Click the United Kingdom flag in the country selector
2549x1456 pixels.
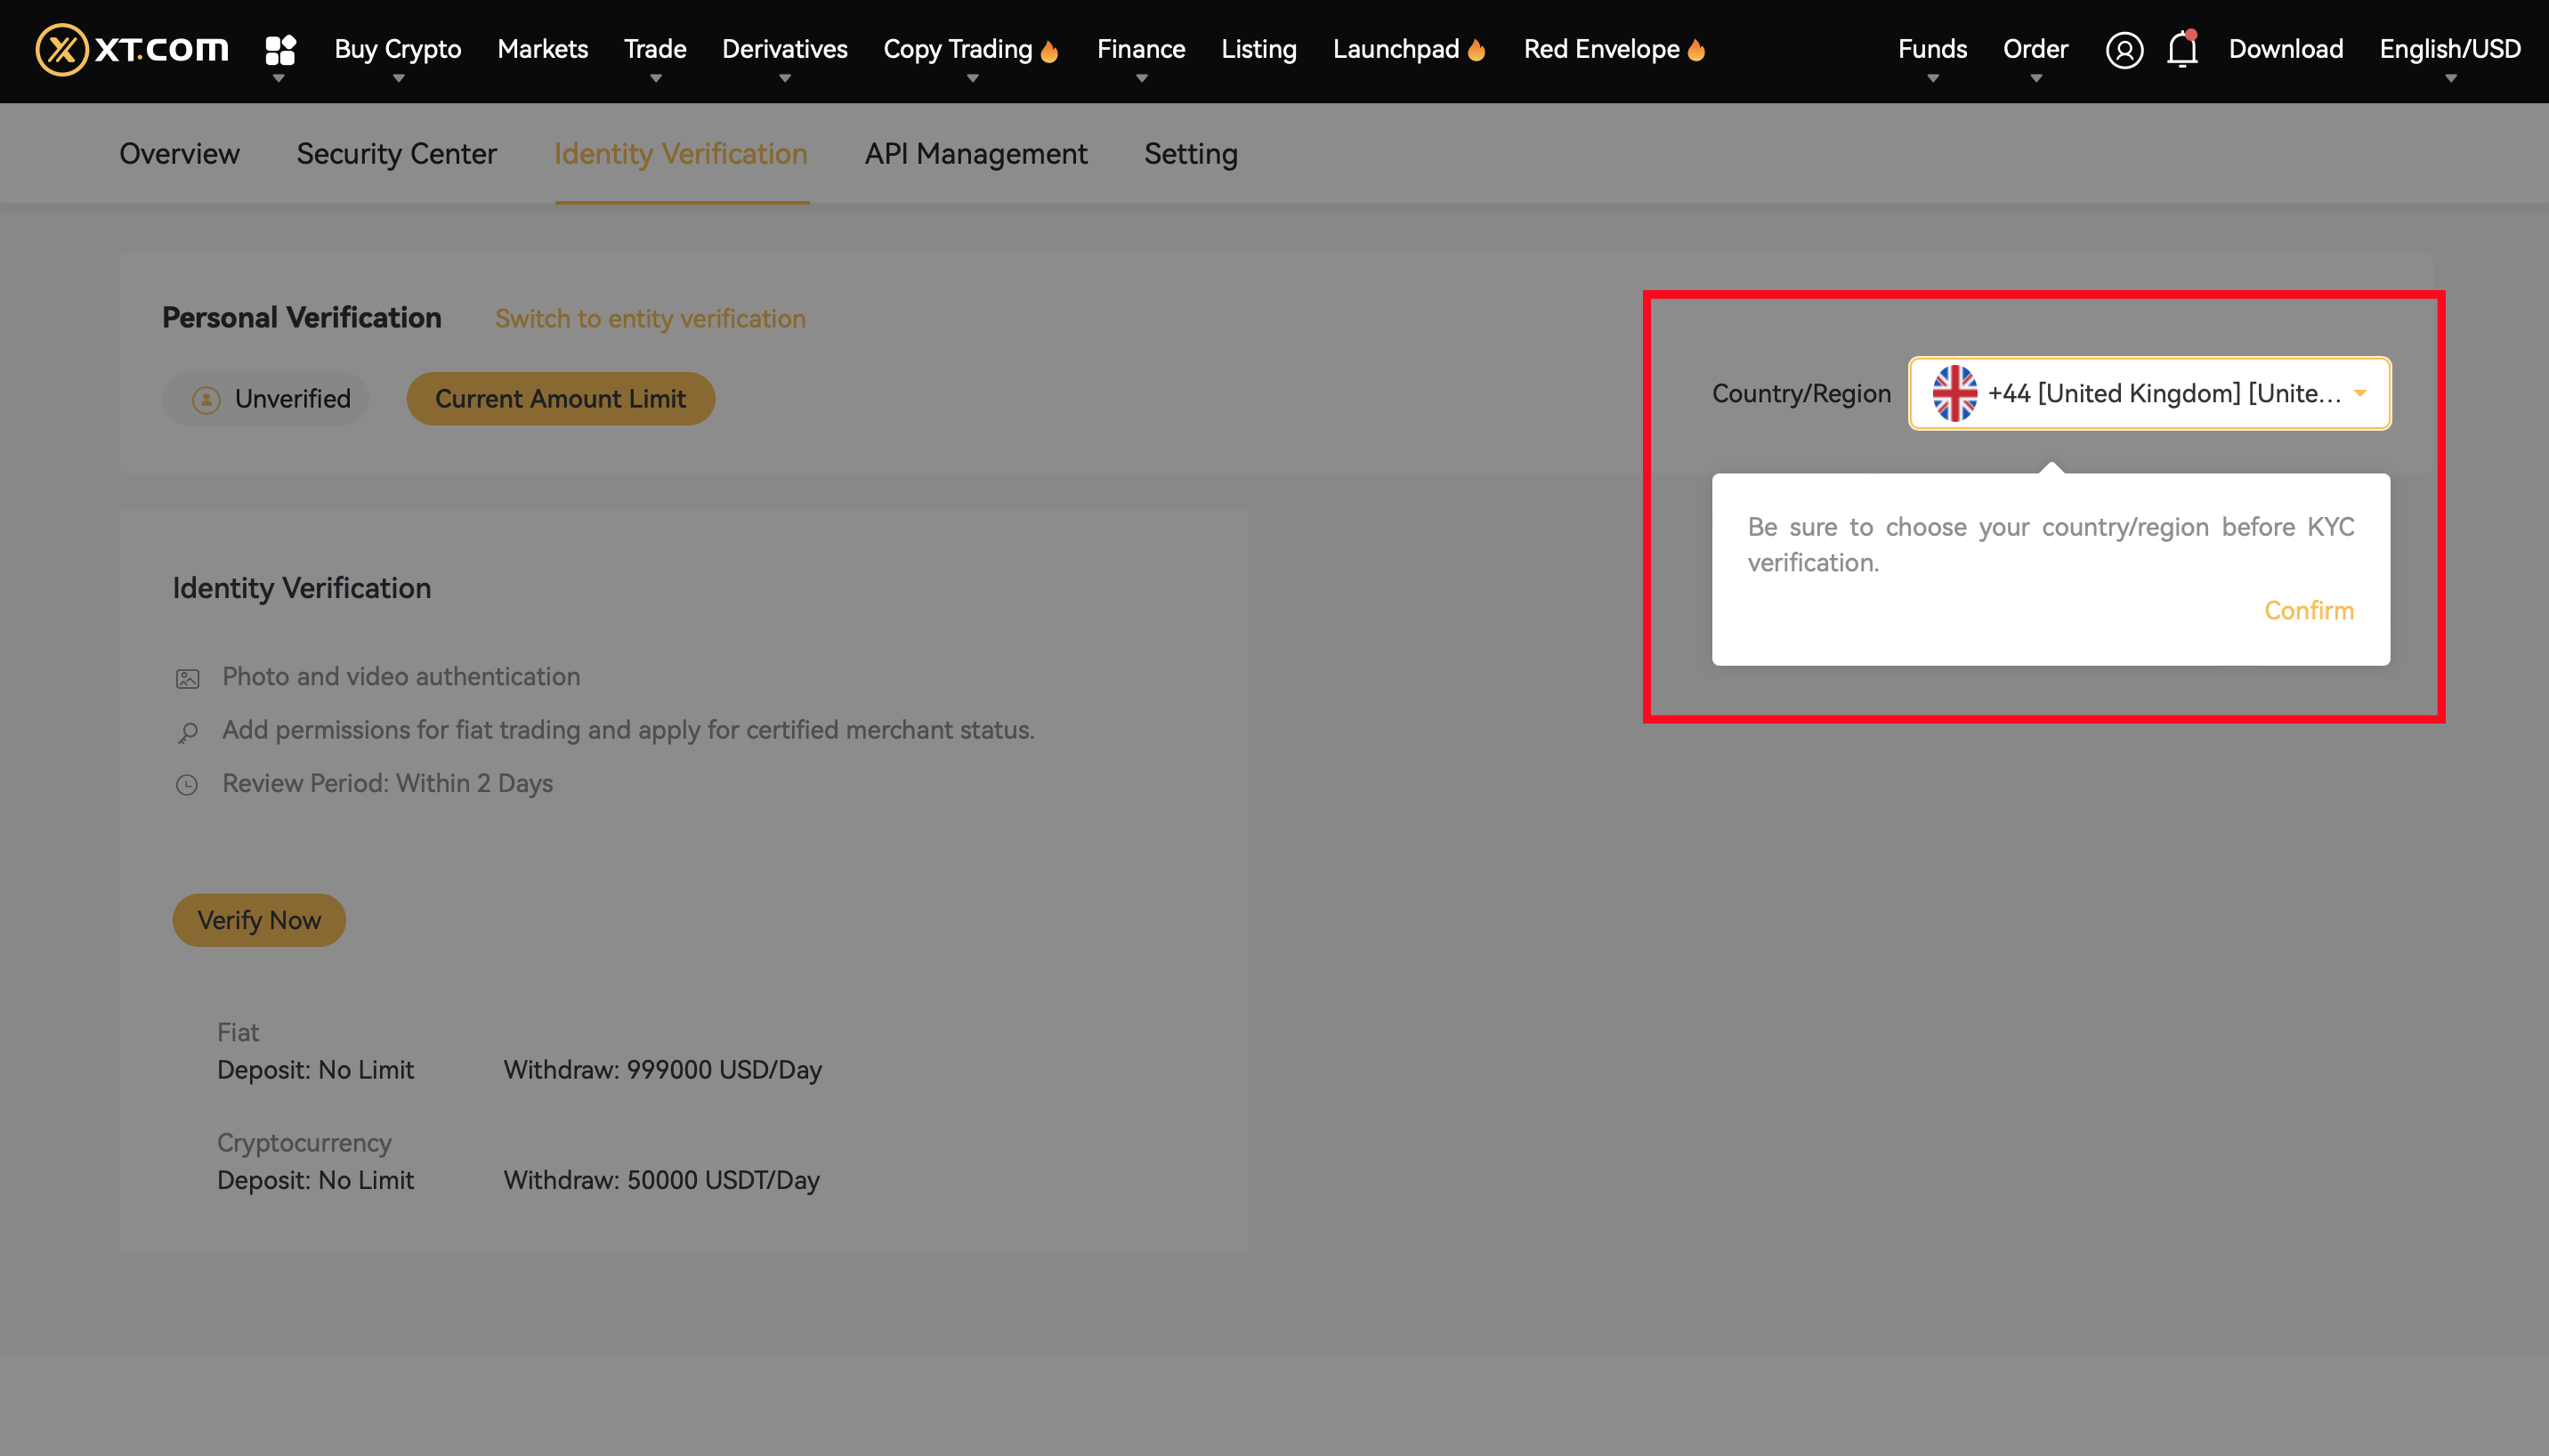(x=1954, y=393)
